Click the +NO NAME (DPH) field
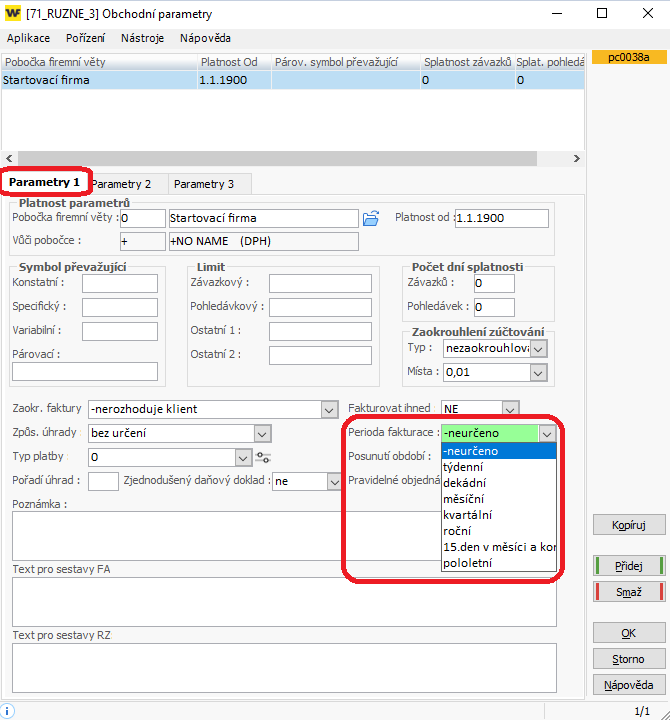 pyautogui.click(x=263, y=241)
